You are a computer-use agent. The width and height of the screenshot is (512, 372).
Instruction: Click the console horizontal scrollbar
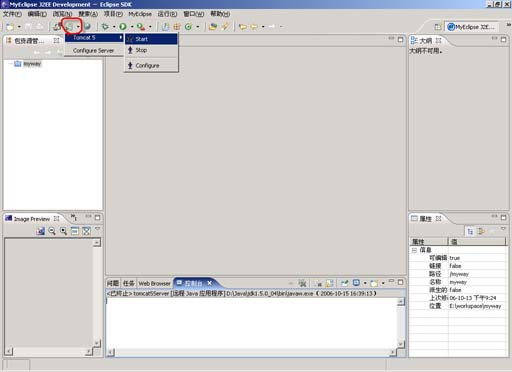click(252, 352)
